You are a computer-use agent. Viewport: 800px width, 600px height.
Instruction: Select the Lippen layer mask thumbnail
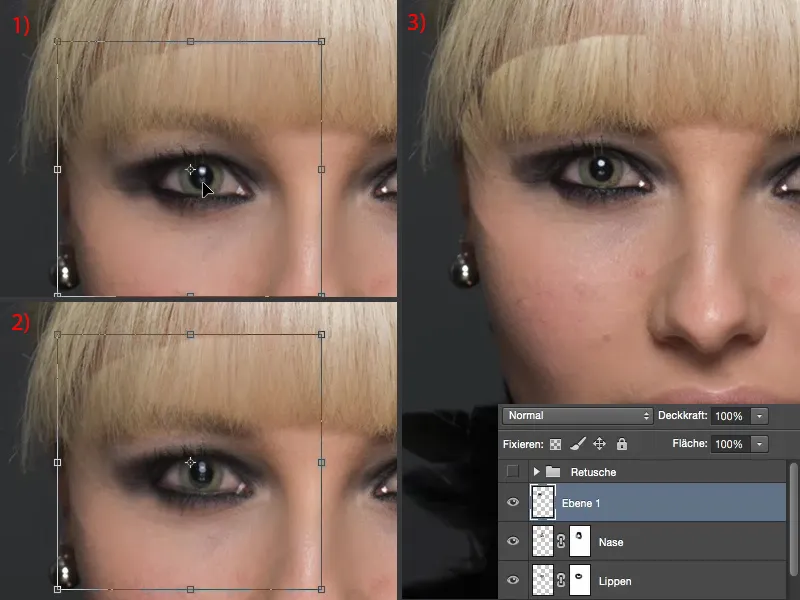[x=580, y=580]
